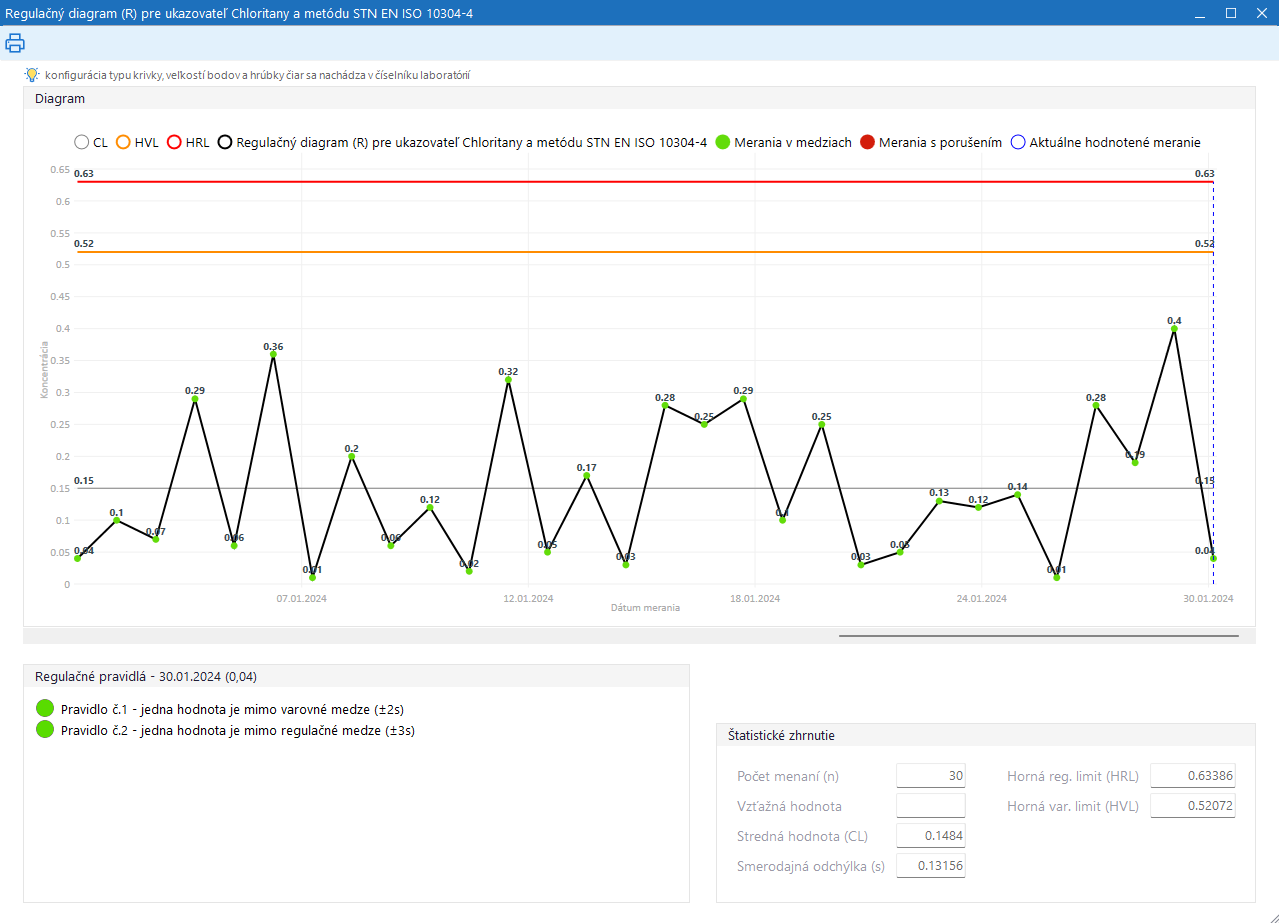Maximize the control chart window

tap(1231, 13)
